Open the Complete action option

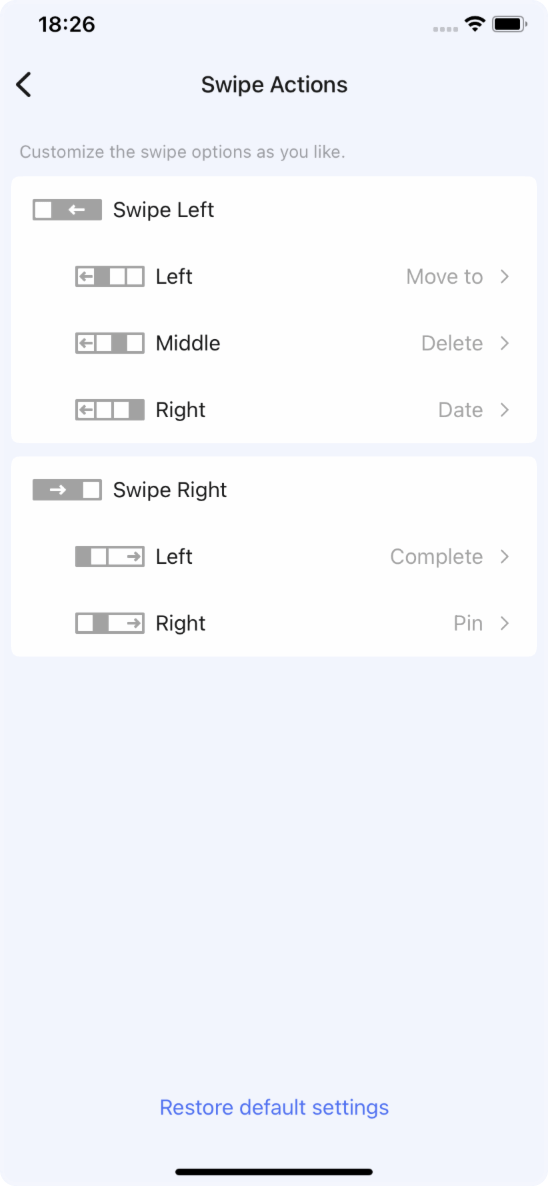pos(436,557)
